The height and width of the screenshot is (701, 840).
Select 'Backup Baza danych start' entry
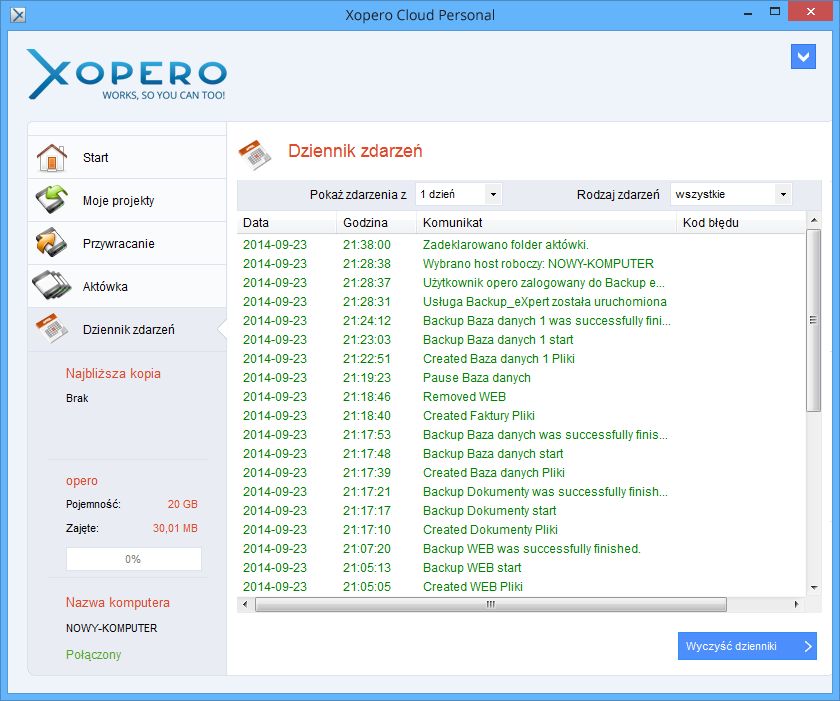point(521,454)
